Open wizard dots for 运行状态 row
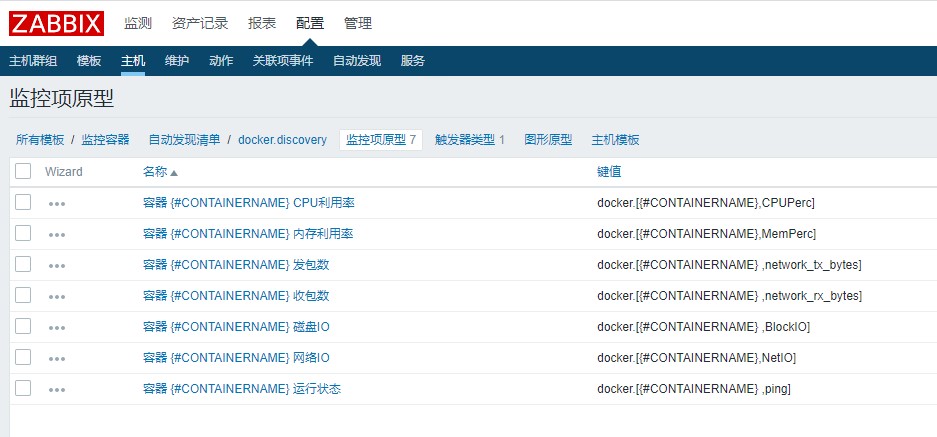 (57, 390)
